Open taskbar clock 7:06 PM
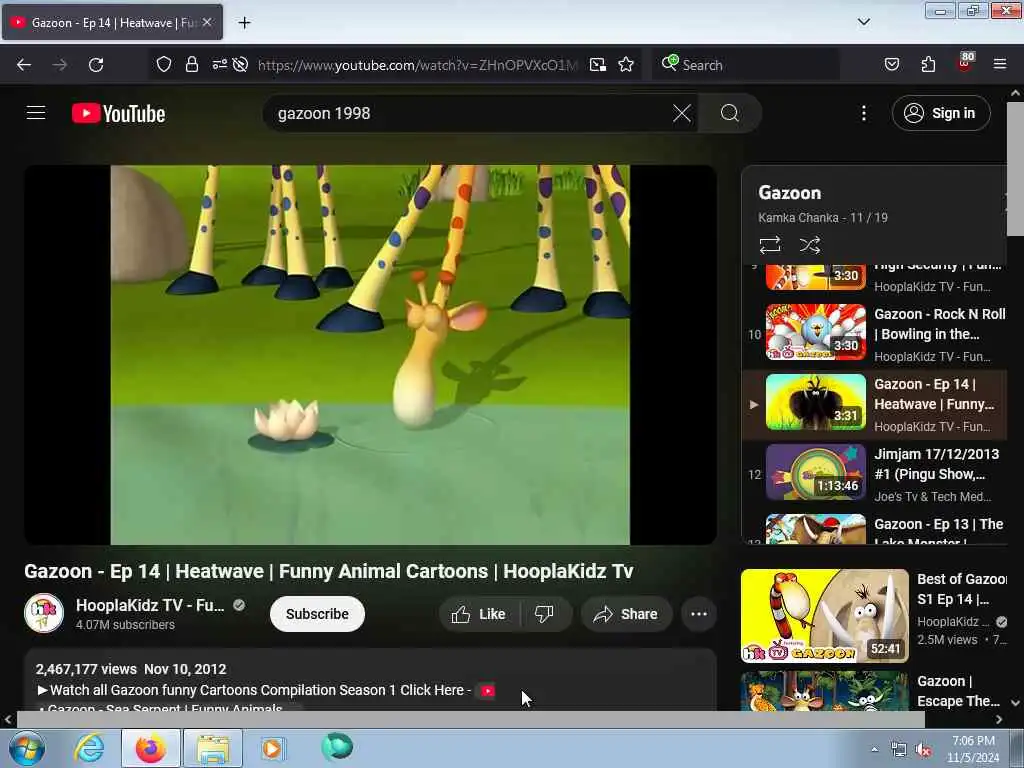 point(973,749)
